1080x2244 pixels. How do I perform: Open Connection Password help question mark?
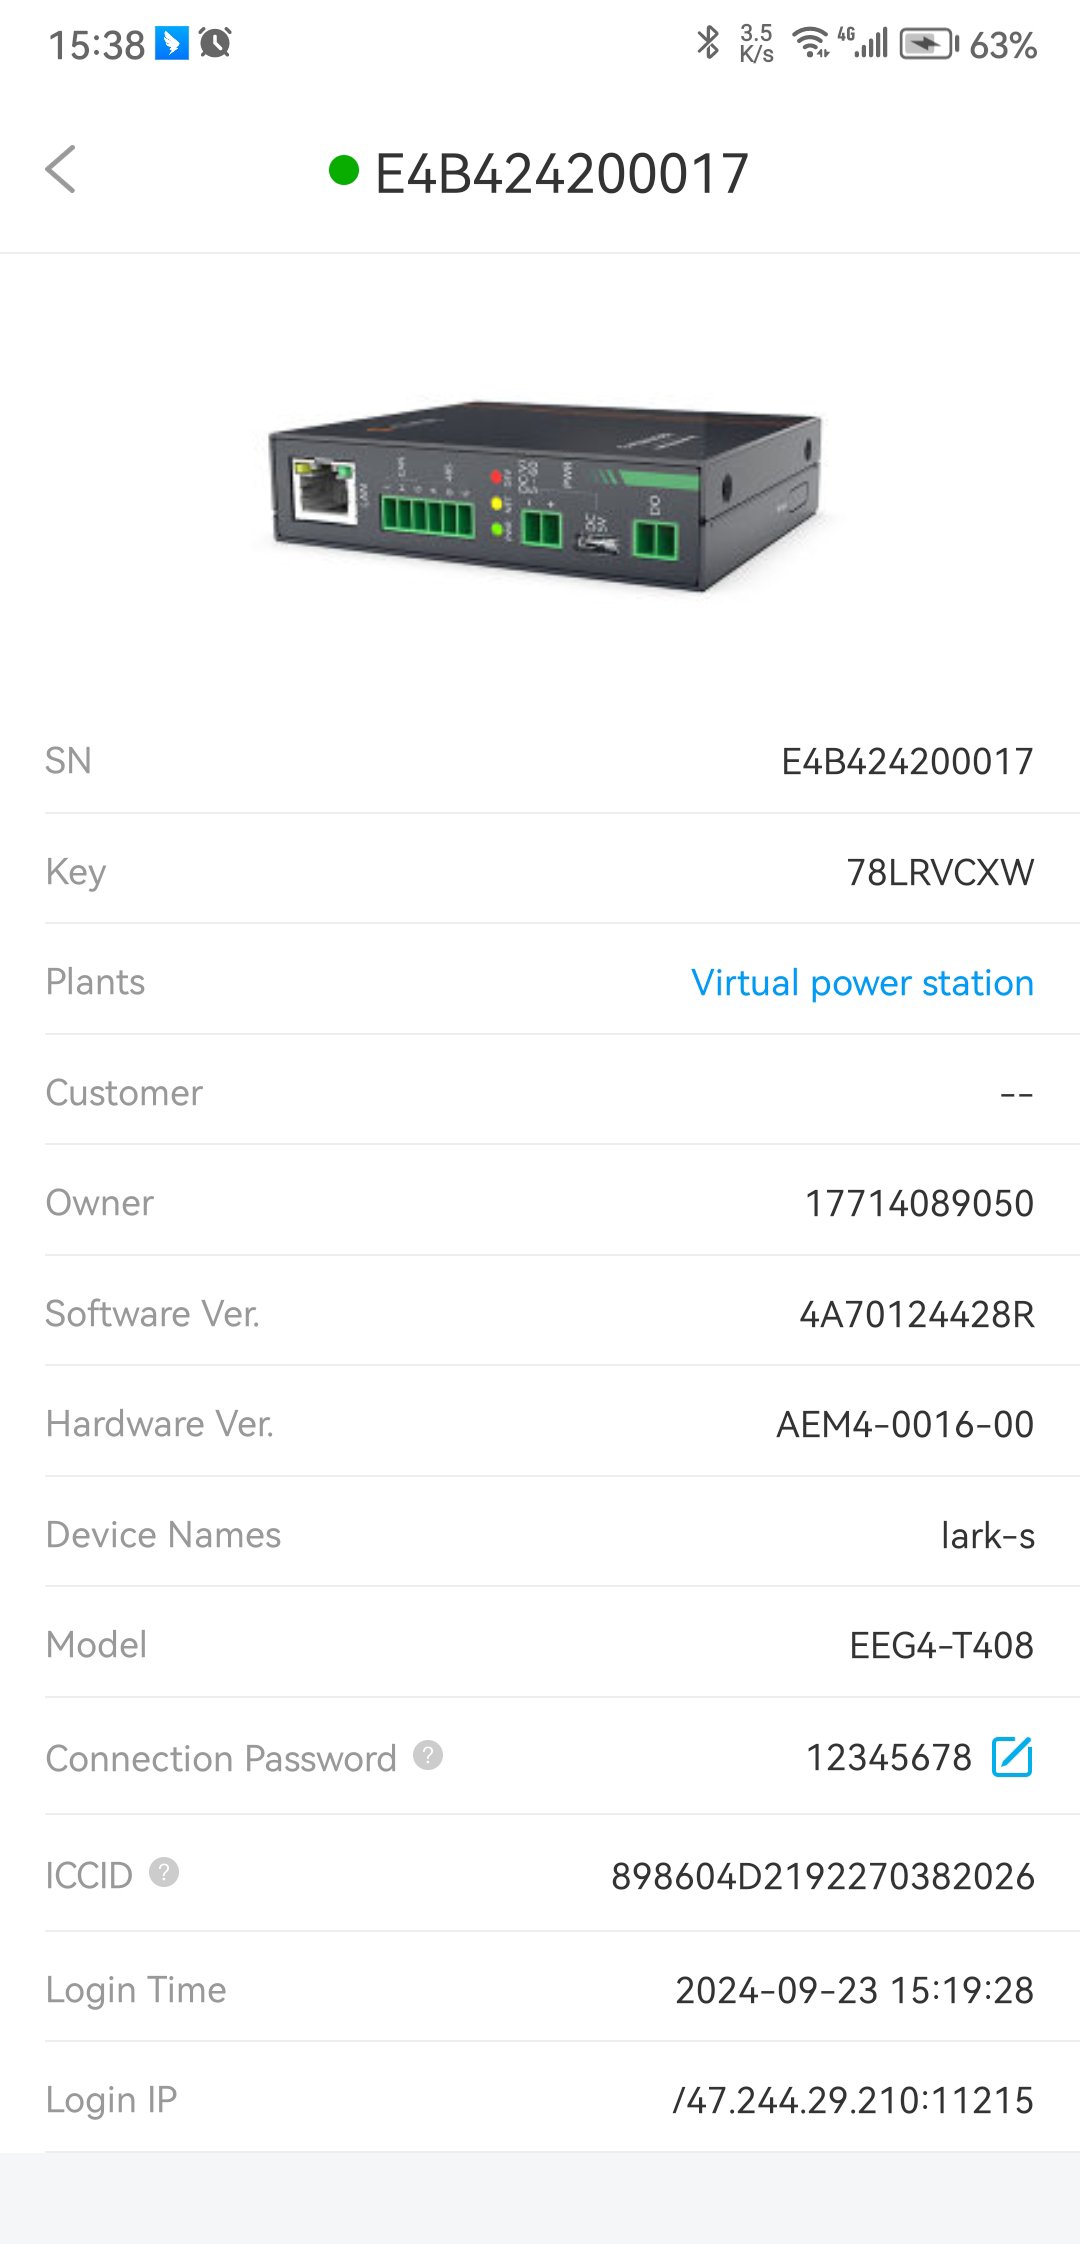tap(428, 1755)
